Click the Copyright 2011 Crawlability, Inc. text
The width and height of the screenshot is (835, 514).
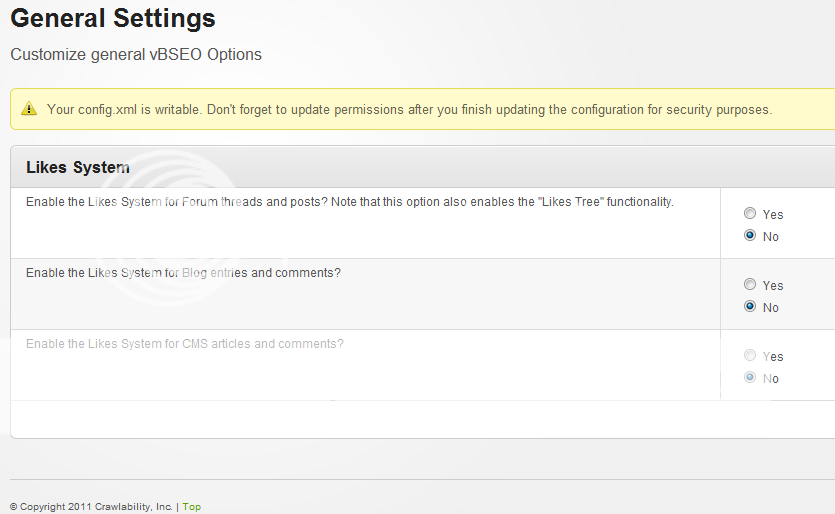(x=91, y=507)
